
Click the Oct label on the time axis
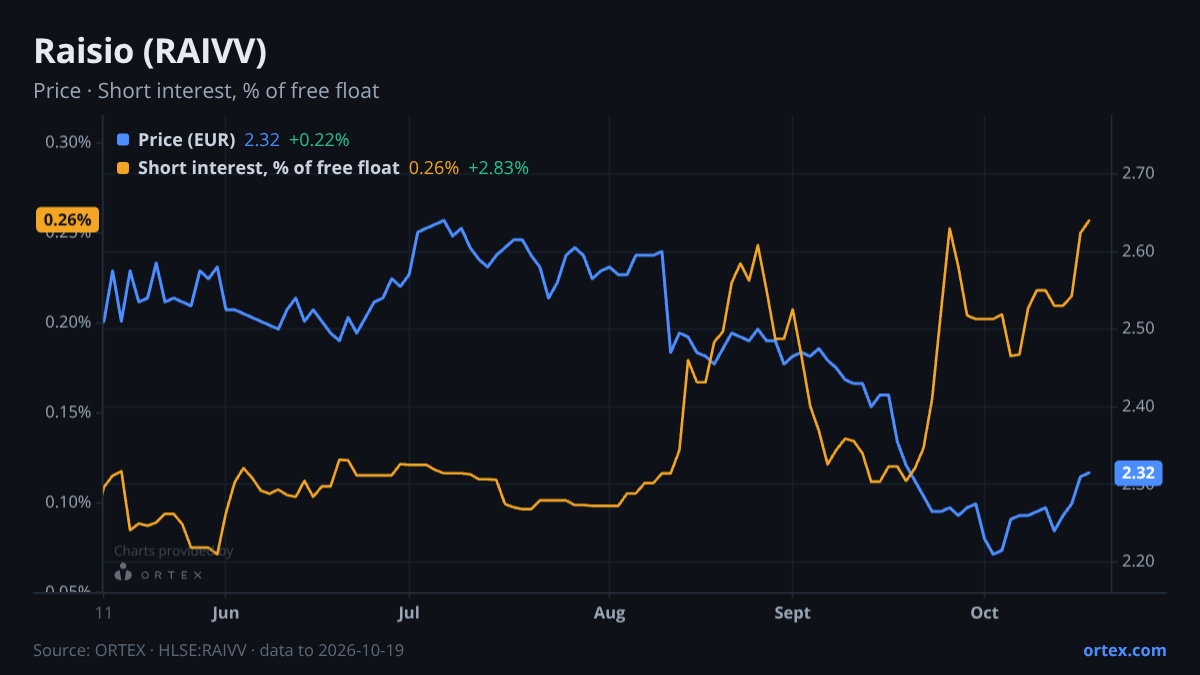click(986, 612)
